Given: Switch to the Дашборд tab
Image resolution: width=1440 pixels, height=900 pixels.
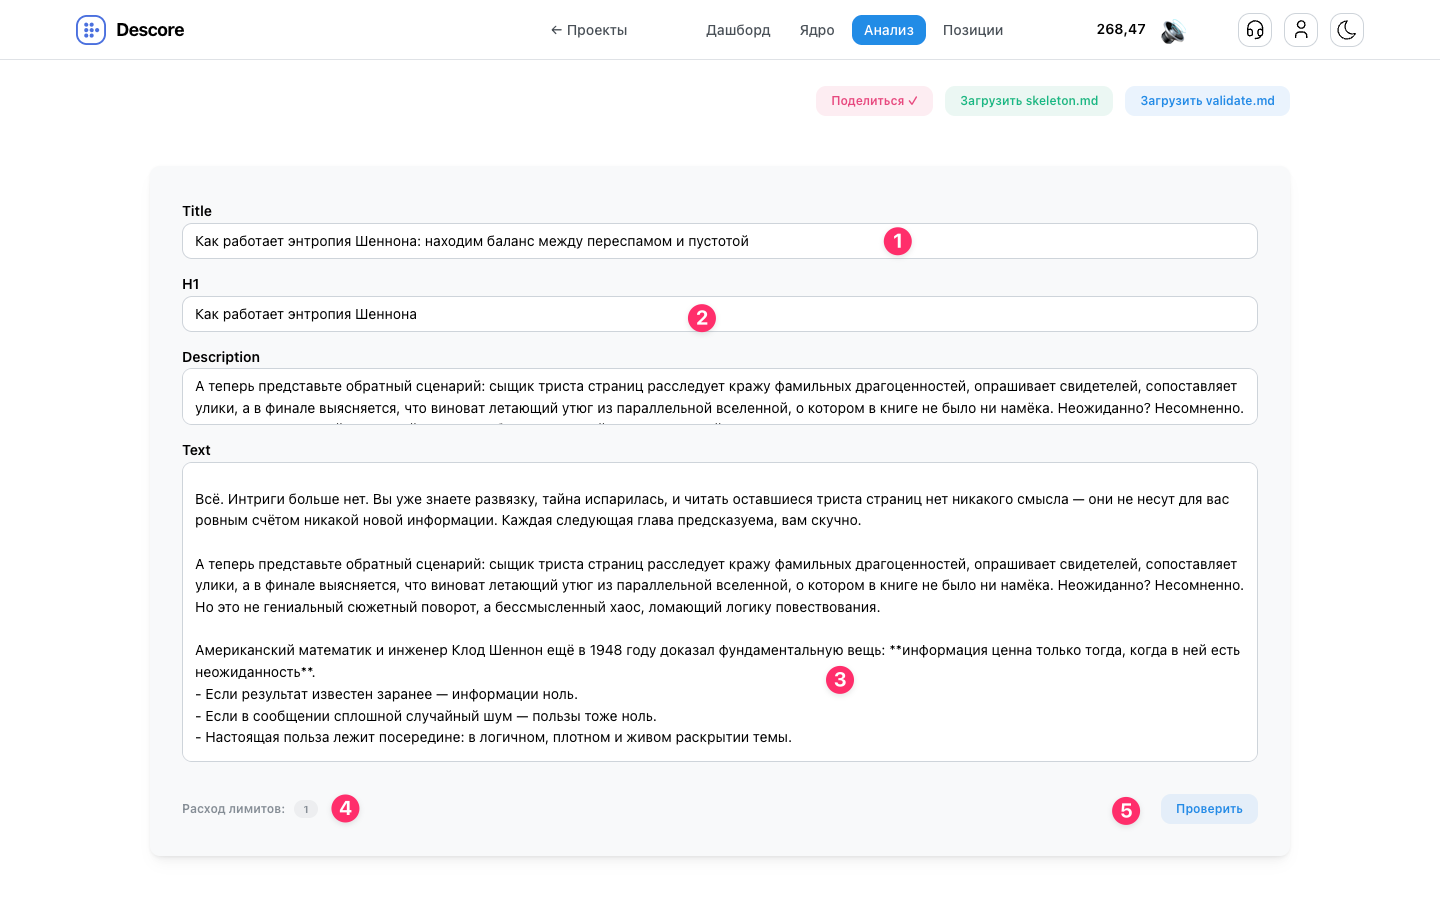Looking at the screenshot, I should [738, 30].
